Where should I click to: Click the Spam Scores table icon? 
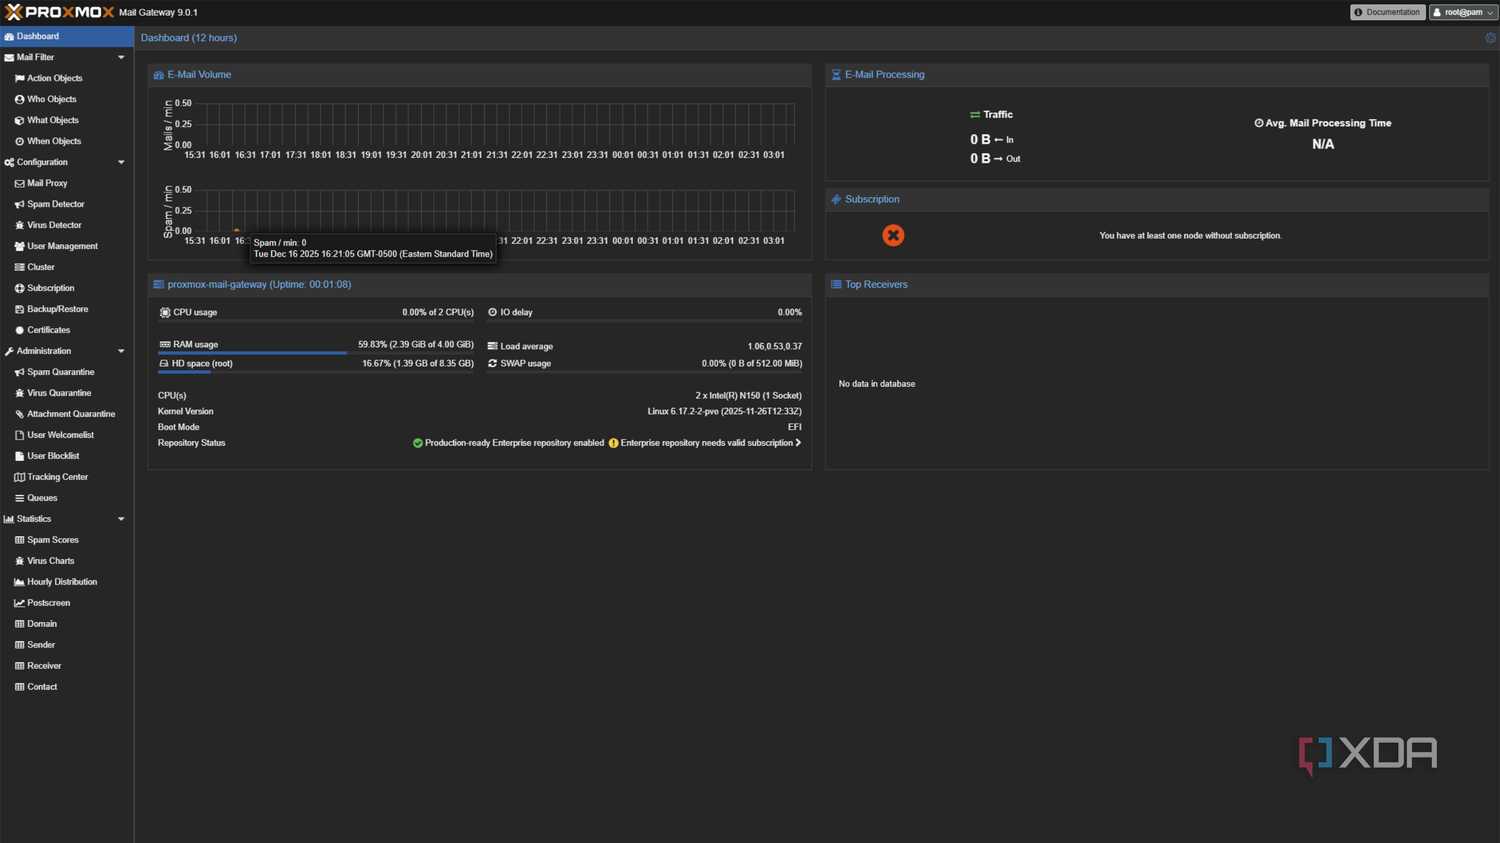coord(19,540)
